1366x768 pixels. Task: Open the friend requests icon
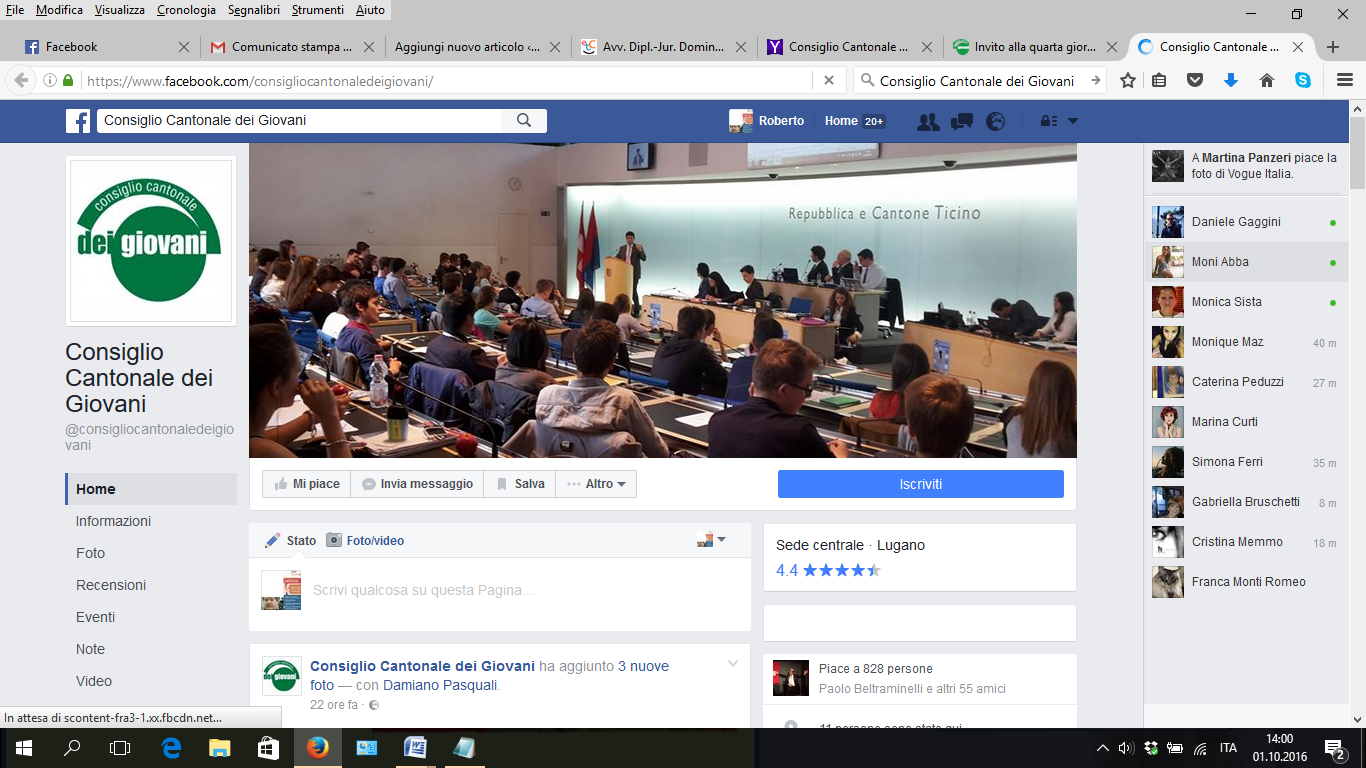[x=928, y=121]
